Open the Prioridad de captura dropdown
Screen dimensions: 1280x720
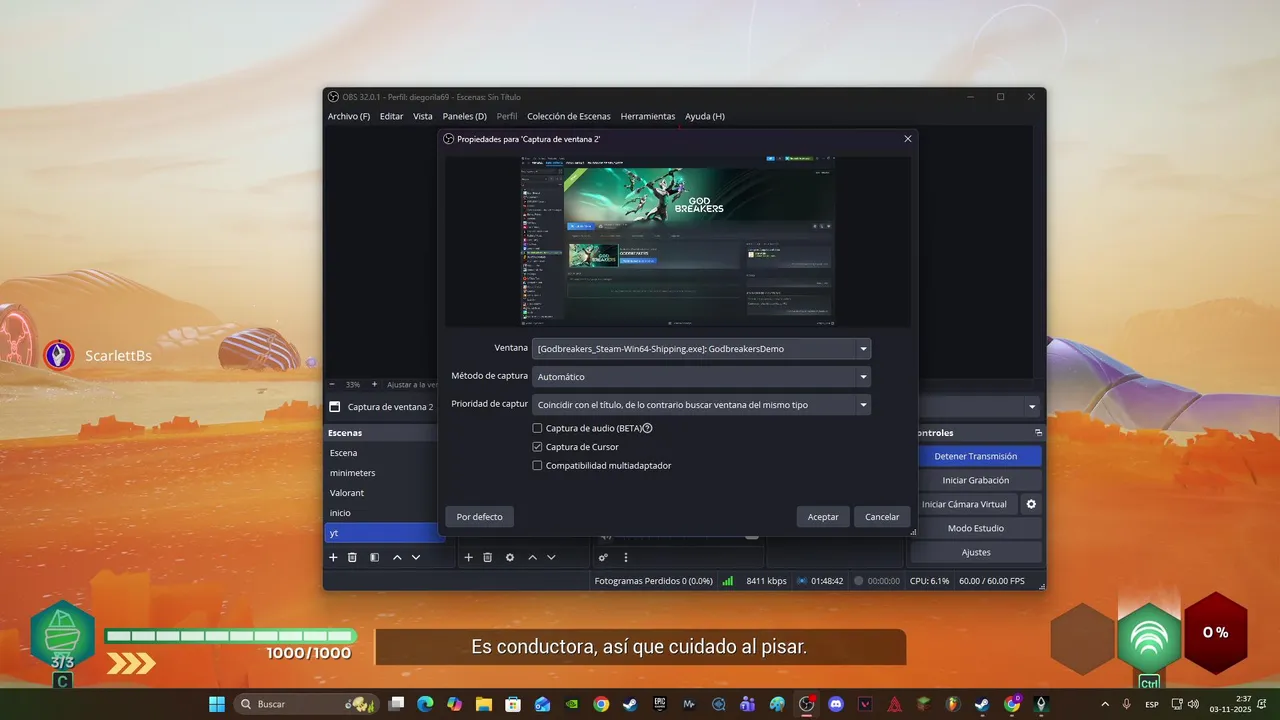tap(702, 405)
